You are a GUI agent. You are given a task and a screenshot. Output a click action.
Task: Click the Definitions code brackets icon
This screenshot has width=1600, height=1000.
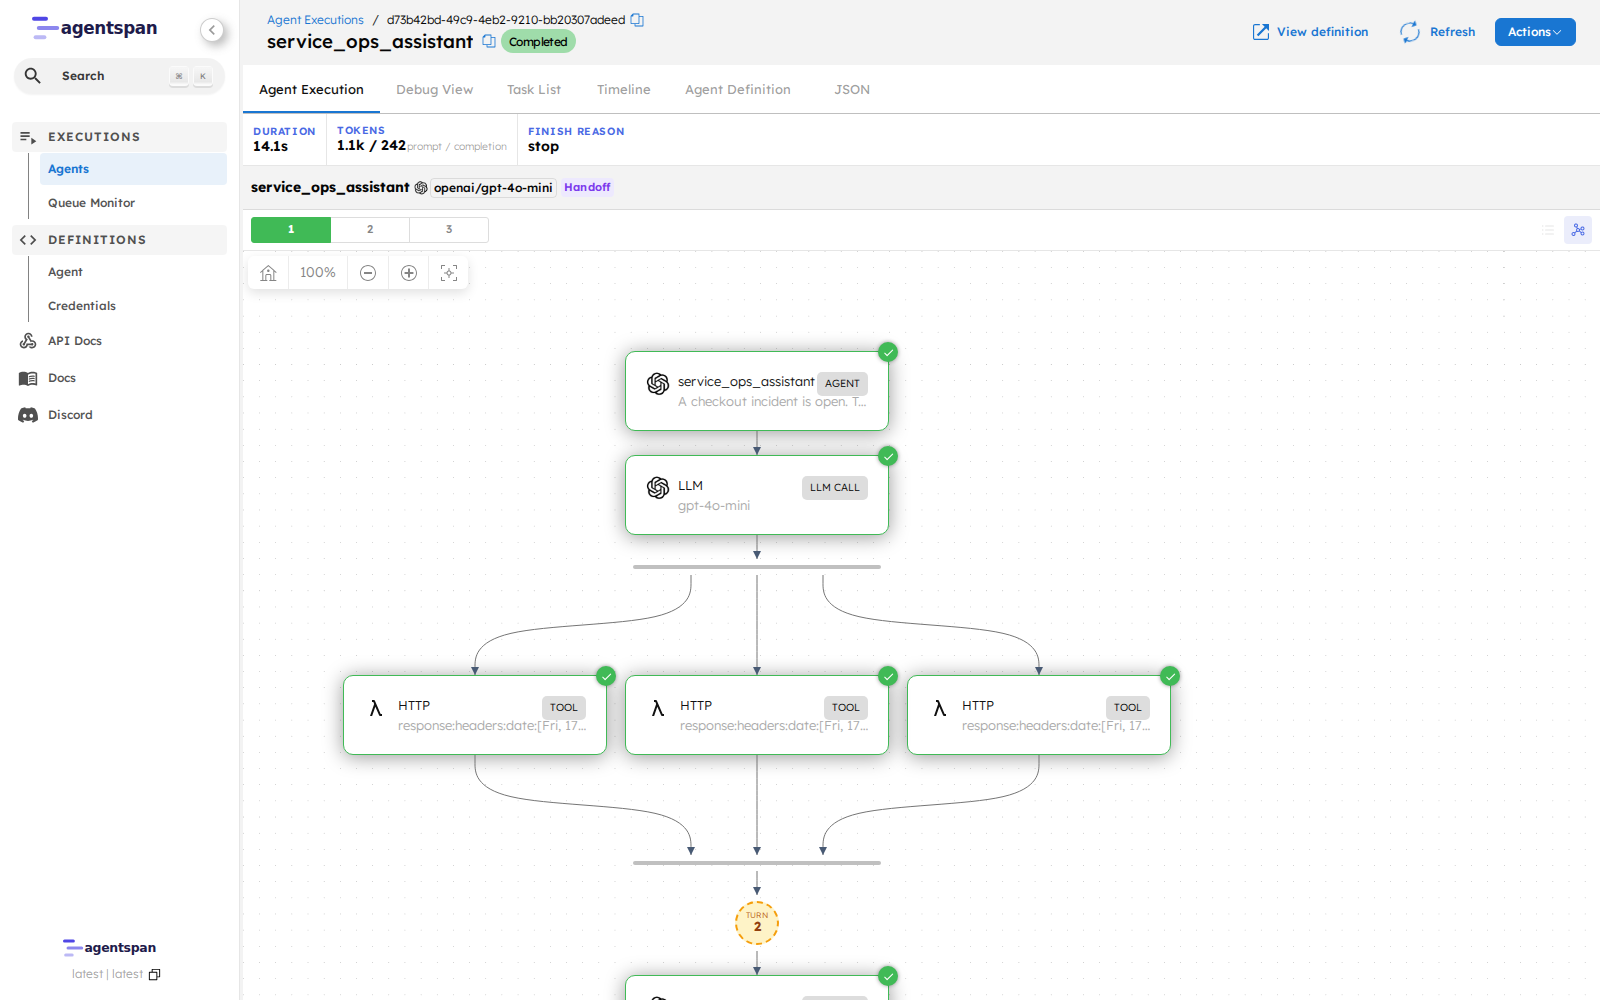[28, 240]
